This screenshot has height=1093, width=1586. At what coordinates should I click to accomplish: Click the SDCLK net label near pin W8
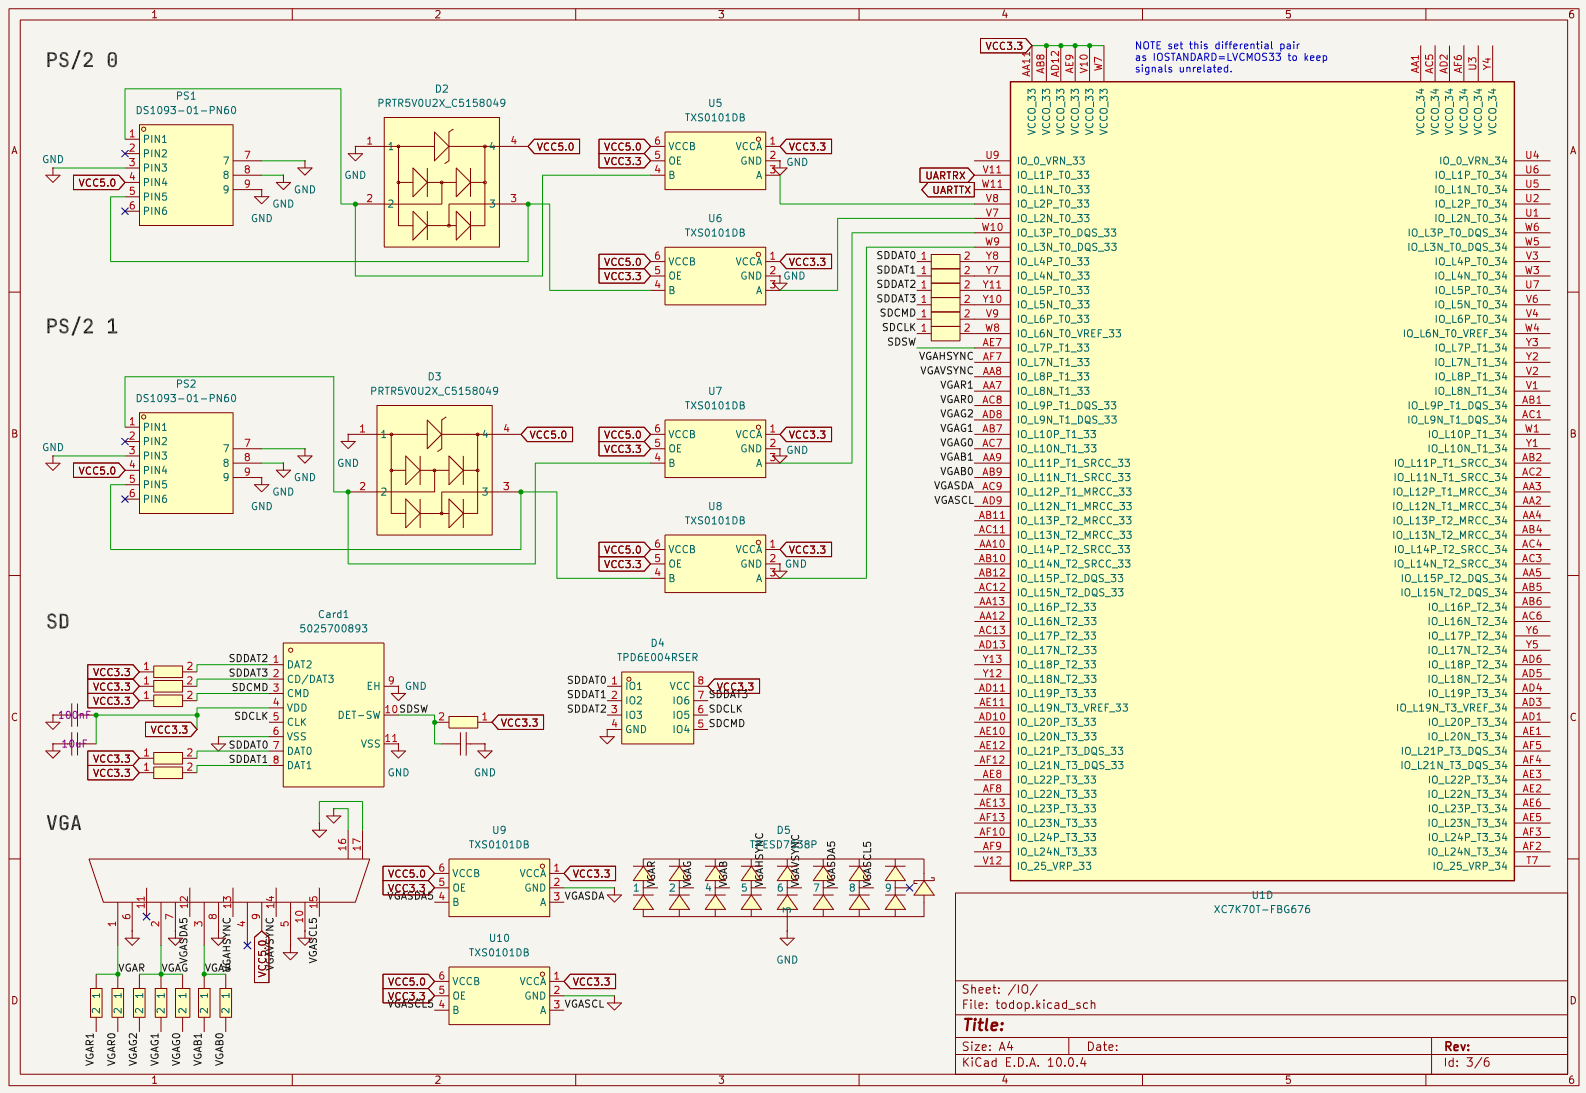pyautogui.click(x=899, y=328)
